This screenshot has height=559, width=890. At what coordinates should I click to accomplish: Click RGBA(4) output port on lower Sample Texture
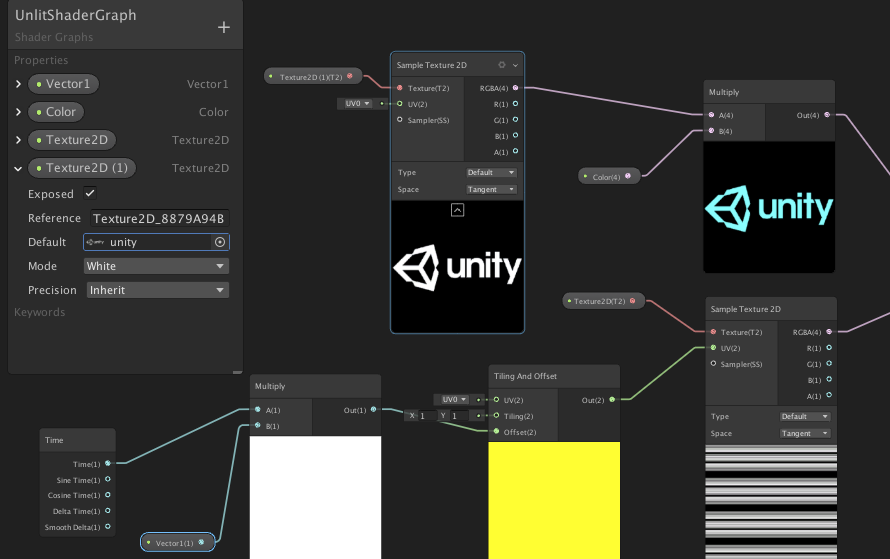point(829,332)
